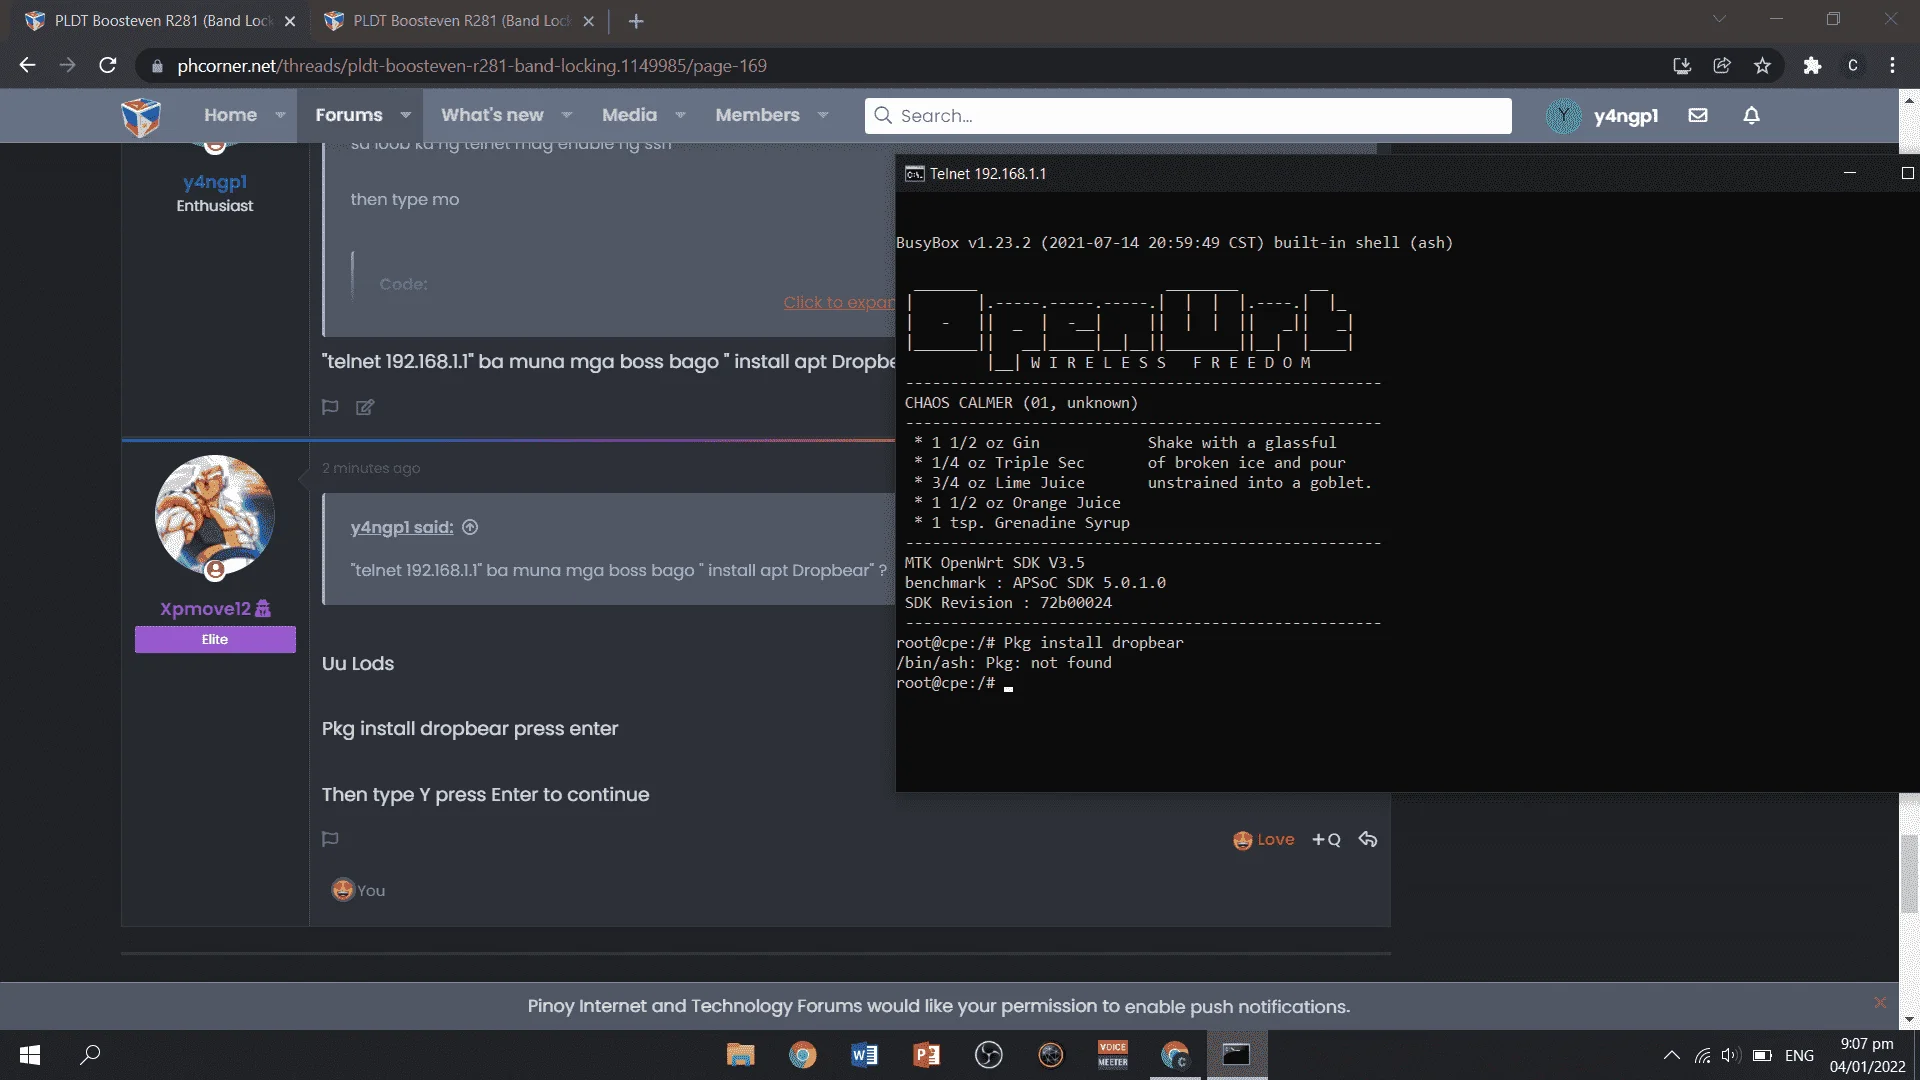Image resolution: width=1920 pixels, height=1080 pixels.
Task: Open the Xpmove12 profile link
Action: pos(205,609)
